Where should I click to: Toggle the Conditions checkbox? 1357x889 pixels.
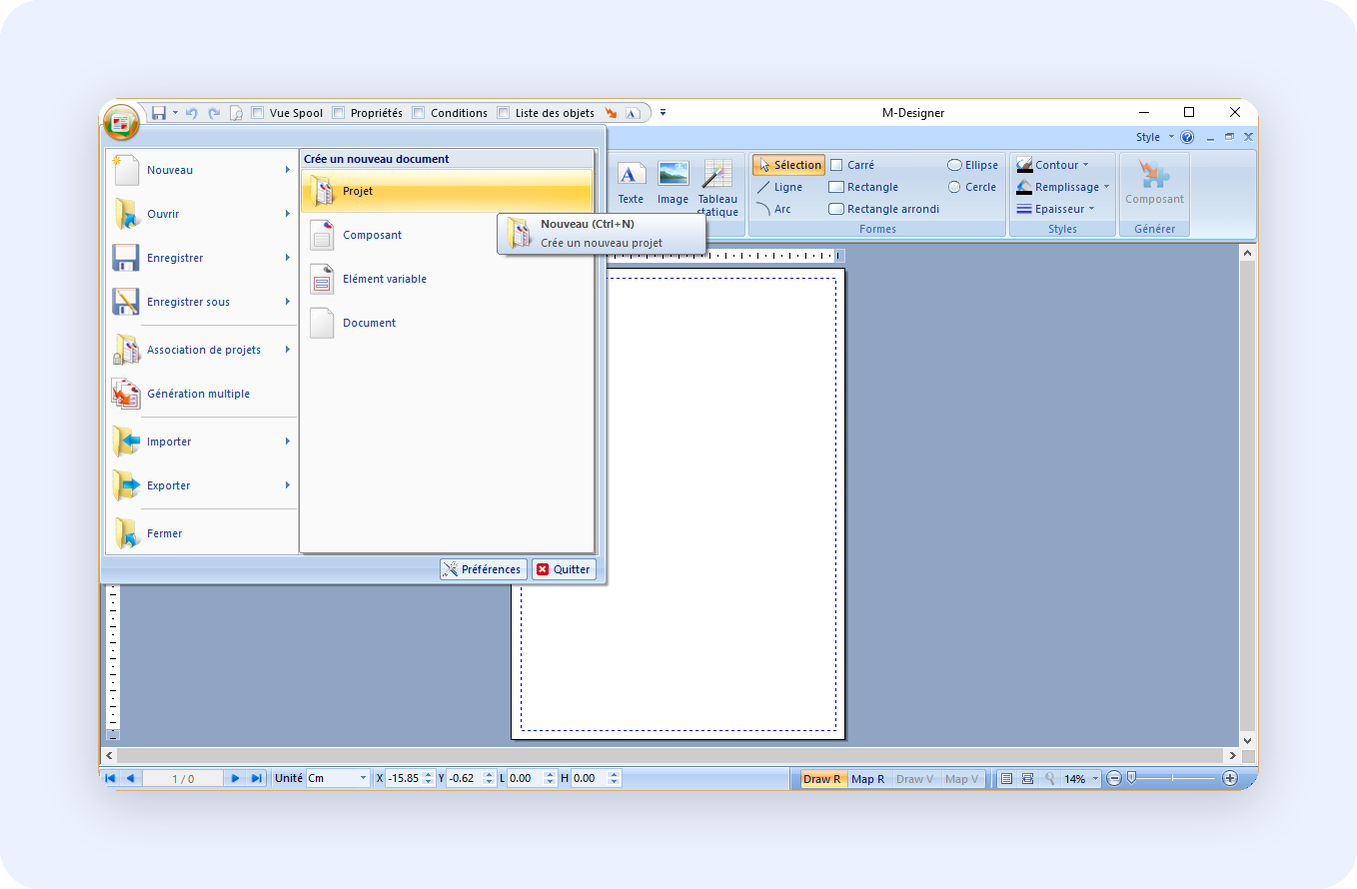419,113
